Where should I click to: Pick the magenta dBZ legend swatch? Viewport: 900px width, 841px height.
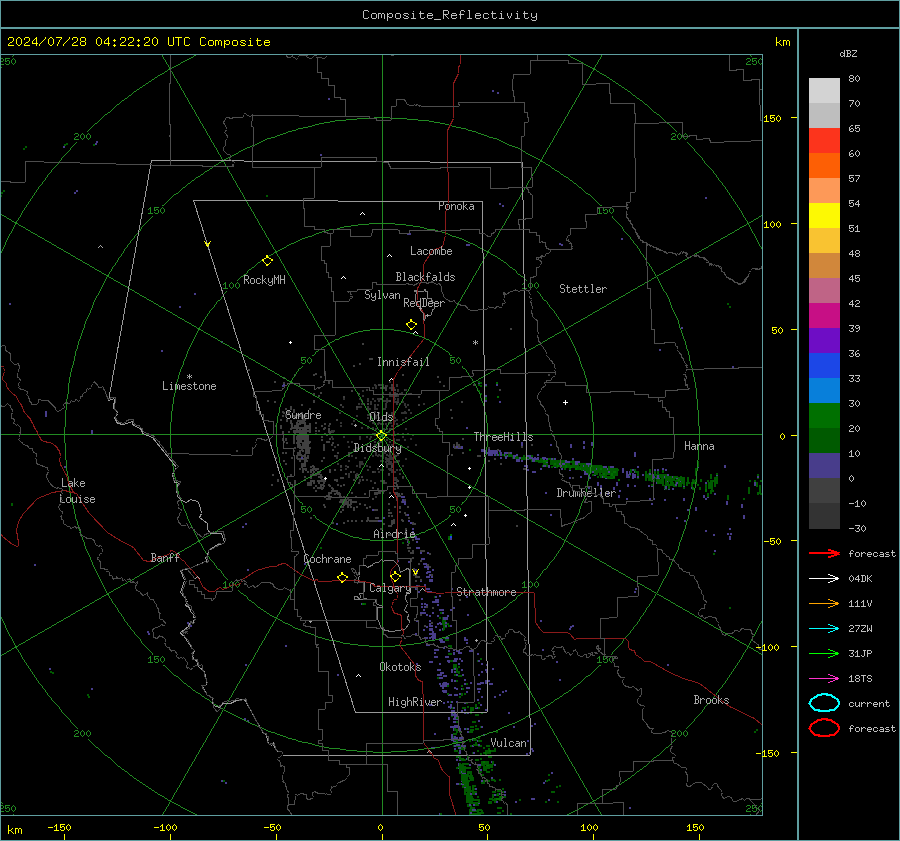point(824,316)
